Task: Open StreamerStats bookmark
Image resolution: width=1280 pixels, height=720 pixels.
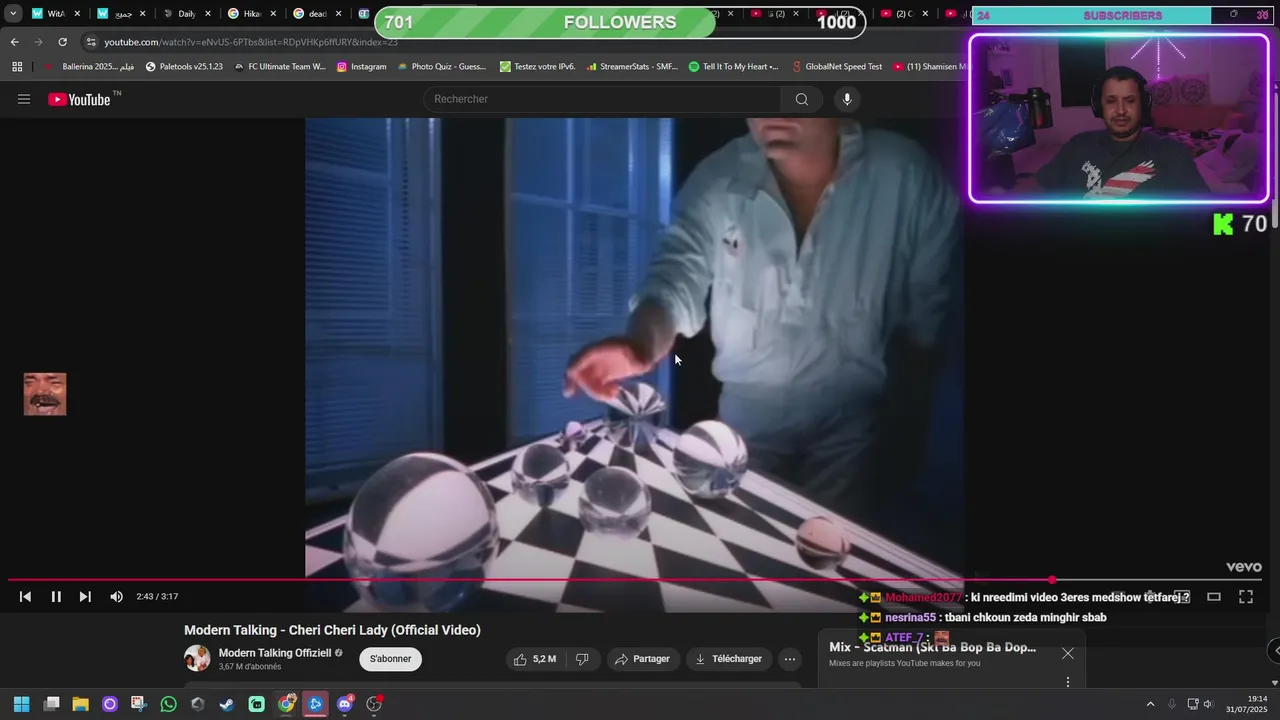Action: (632, 67)
